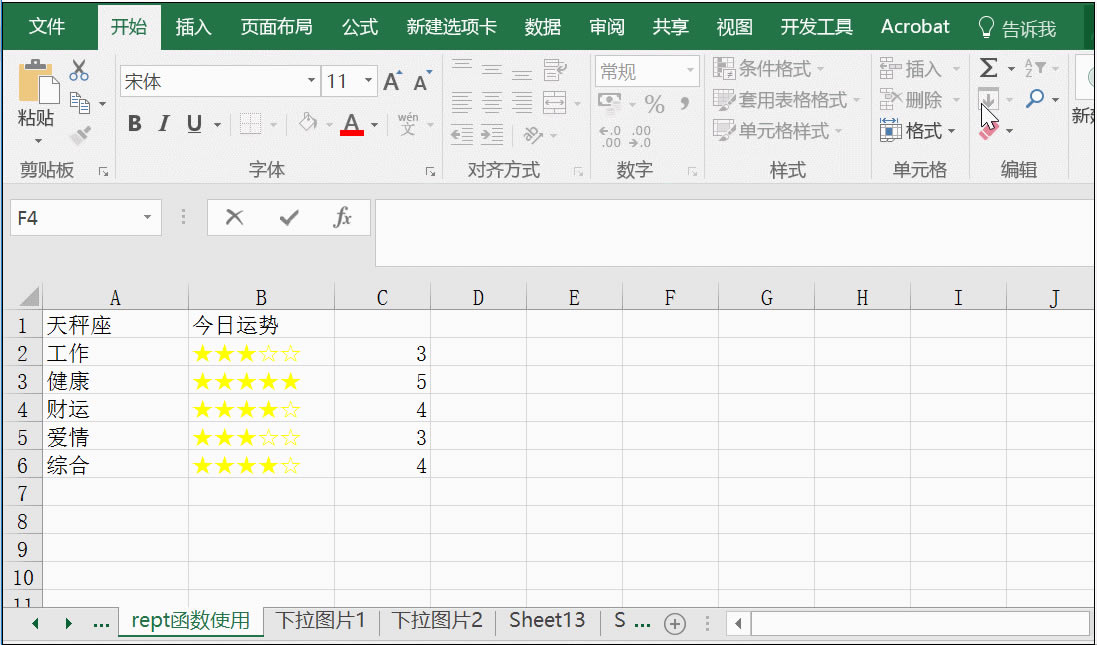Screen dimensions: 1097x645
Task: Apply percentage number format icon
Action: click(656, 102)
